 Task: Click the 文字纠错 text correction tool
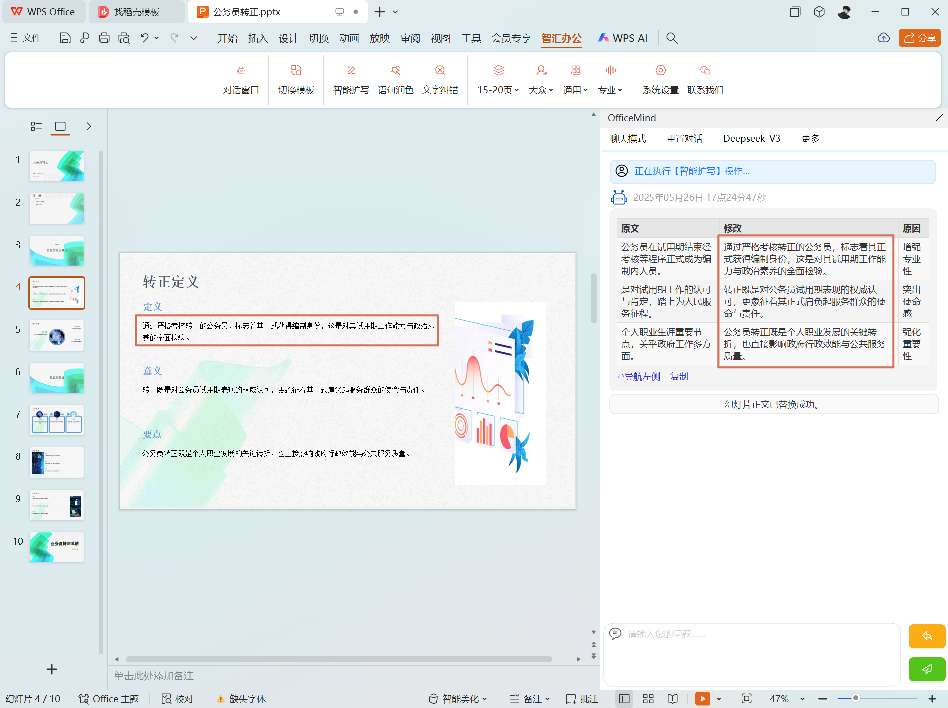pos(440,80)
